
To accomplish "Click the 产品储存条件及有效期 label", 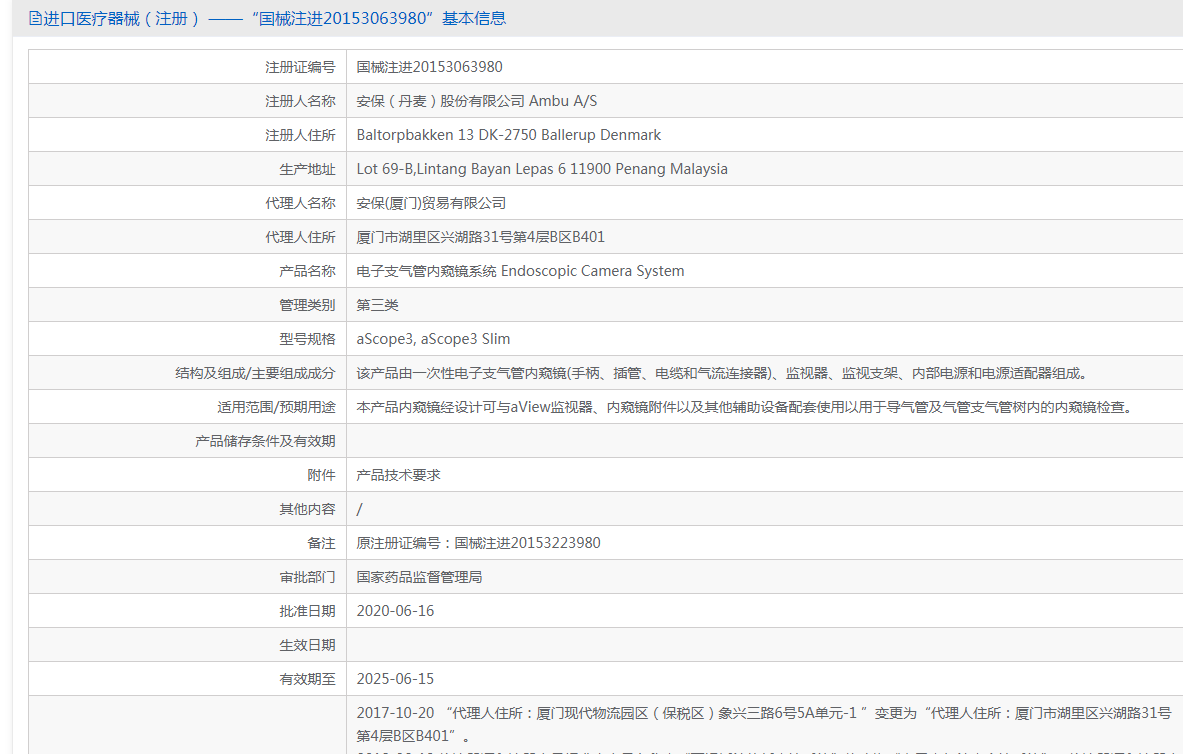I will 265,441.
